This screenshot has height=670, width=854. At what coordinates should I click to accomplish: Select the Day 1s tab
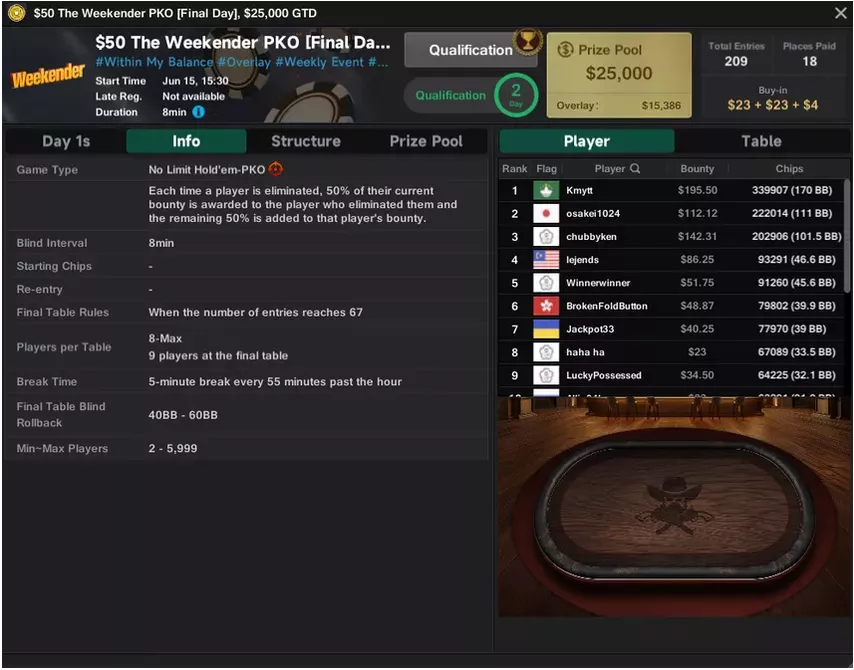click(x=66, y=141)
